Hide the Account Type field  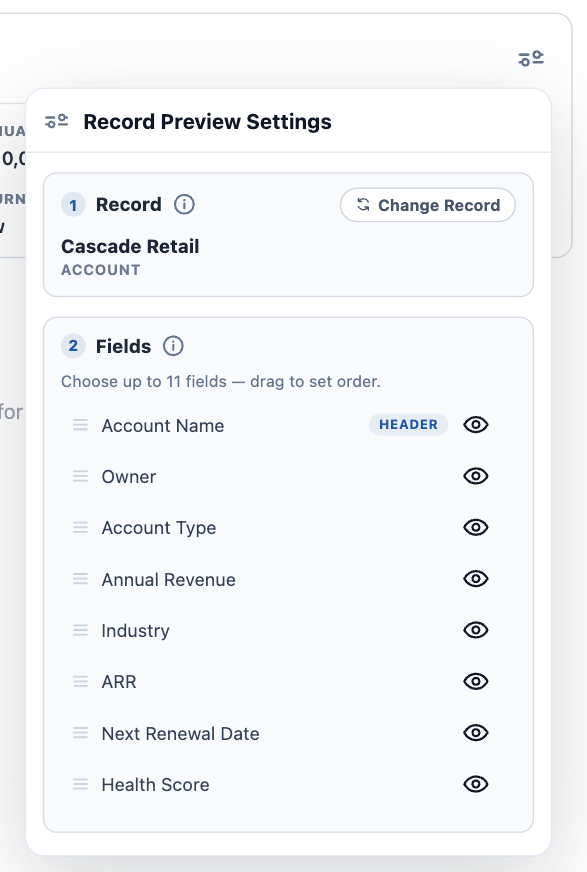(476, 527)
